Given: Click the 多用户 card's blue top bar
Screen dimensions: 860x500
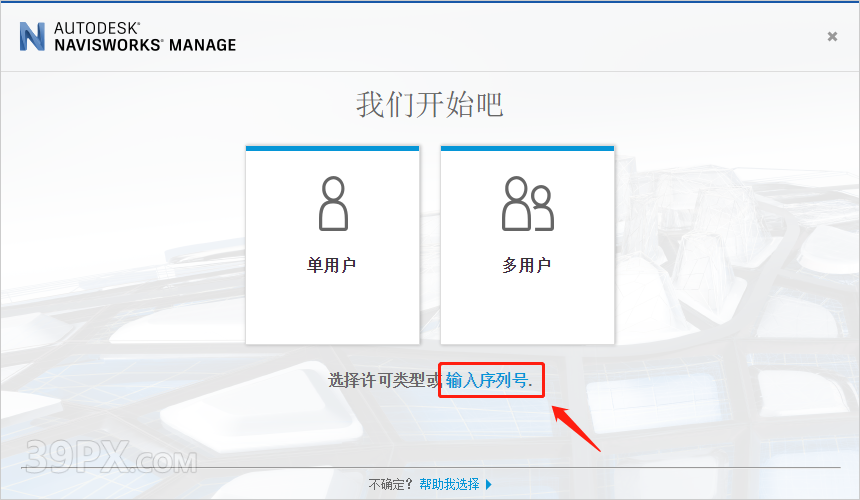Looking at the screenshot, I should click(527, 148).
